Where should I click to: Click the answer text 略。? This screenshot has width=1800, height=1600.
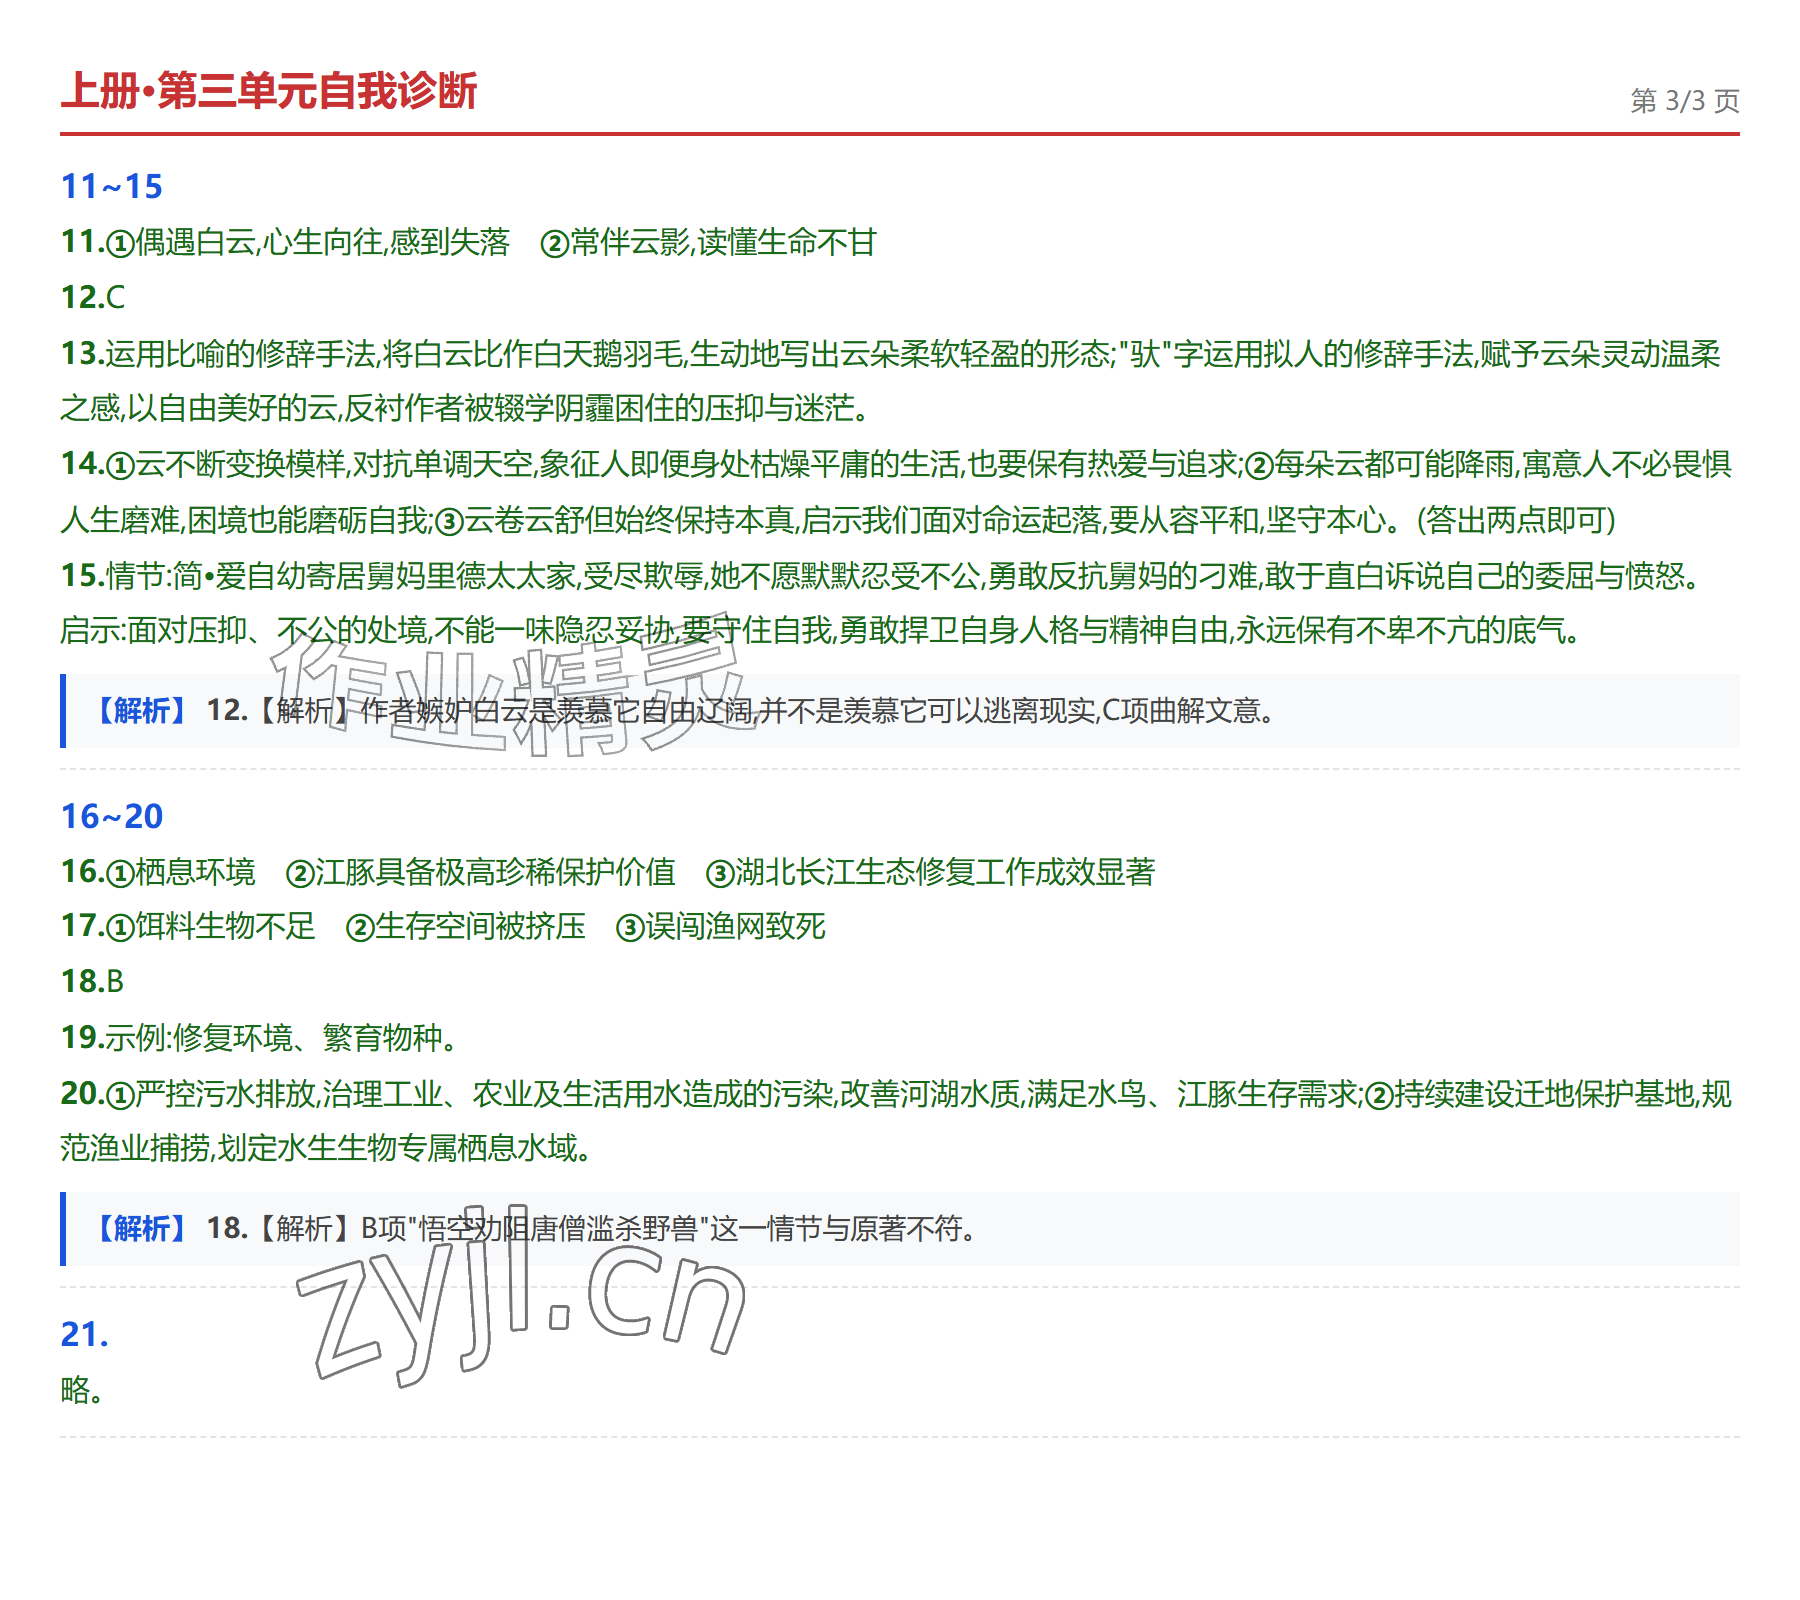(81, 1390)
